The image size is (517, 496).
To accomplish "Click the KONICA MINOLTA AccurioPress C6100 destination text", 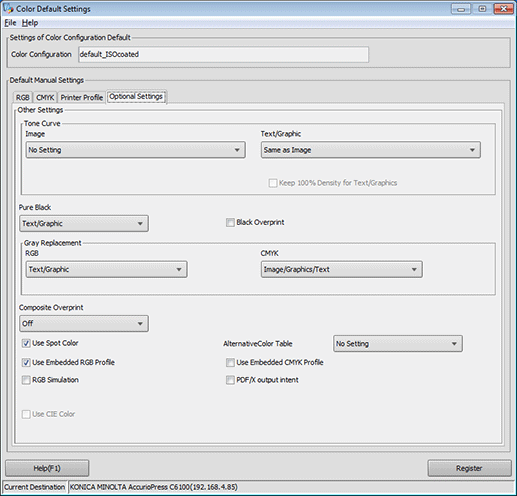I will (x=154, y=487).
